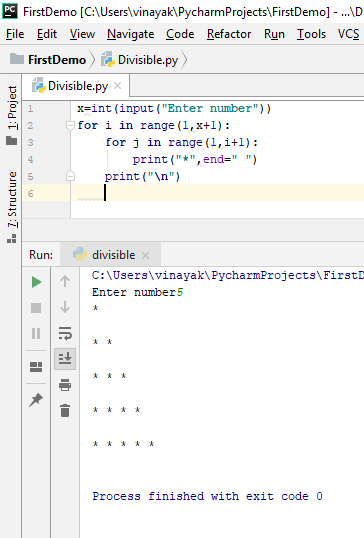Toggle Scroll to the end button
This screenshot has height=538, width=364.
pos(65,359)
